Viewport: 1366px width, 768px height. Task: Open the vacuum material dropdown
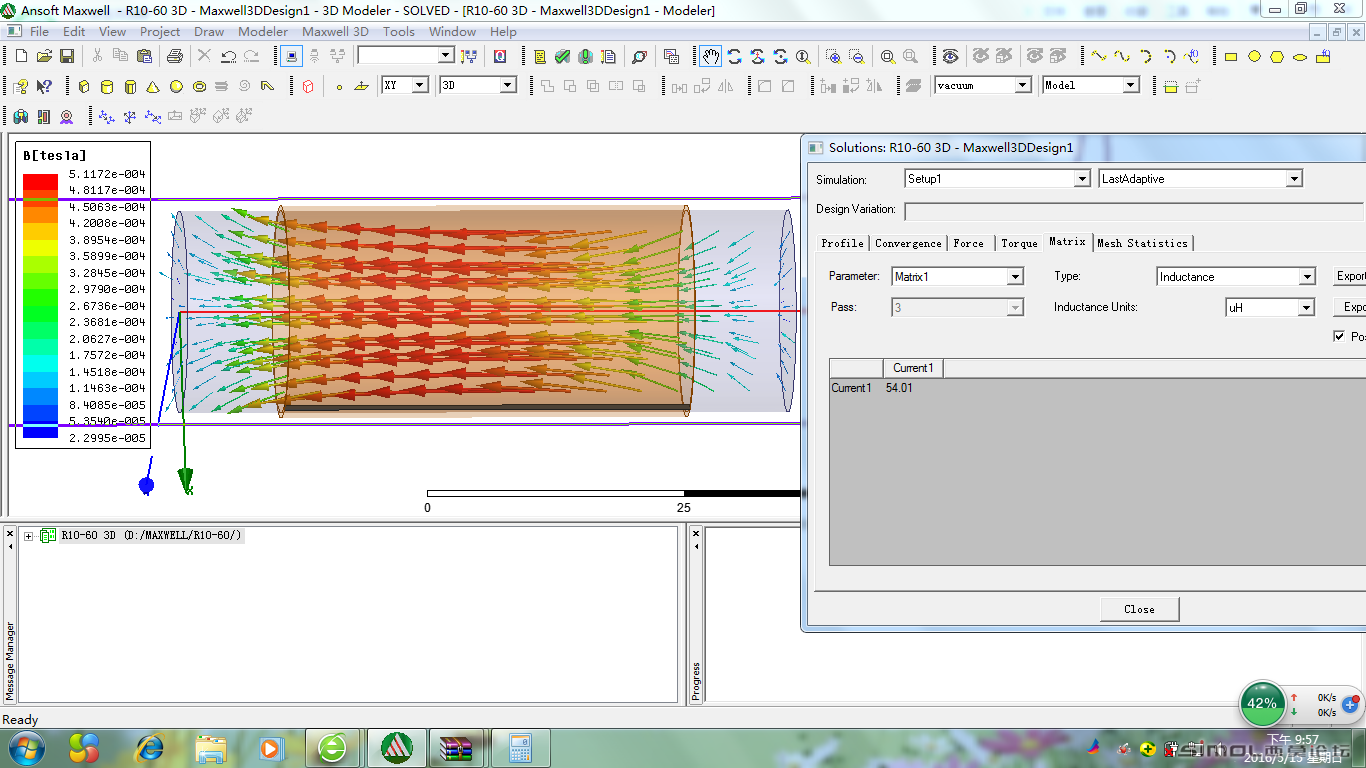[x=1023, y=86]
